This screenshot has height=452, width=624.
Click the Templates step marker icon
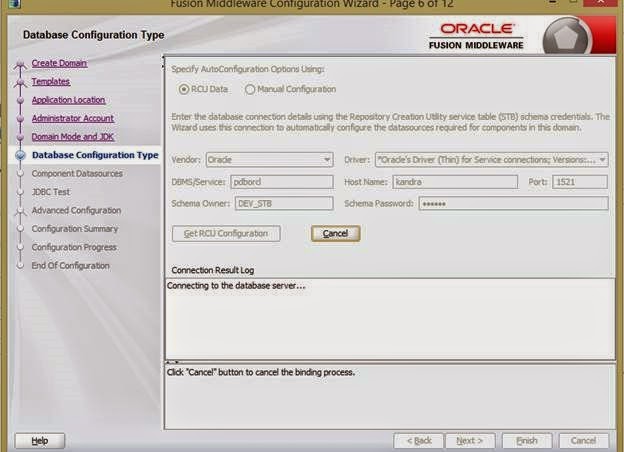pyautogui.click(x=20, y=83)
